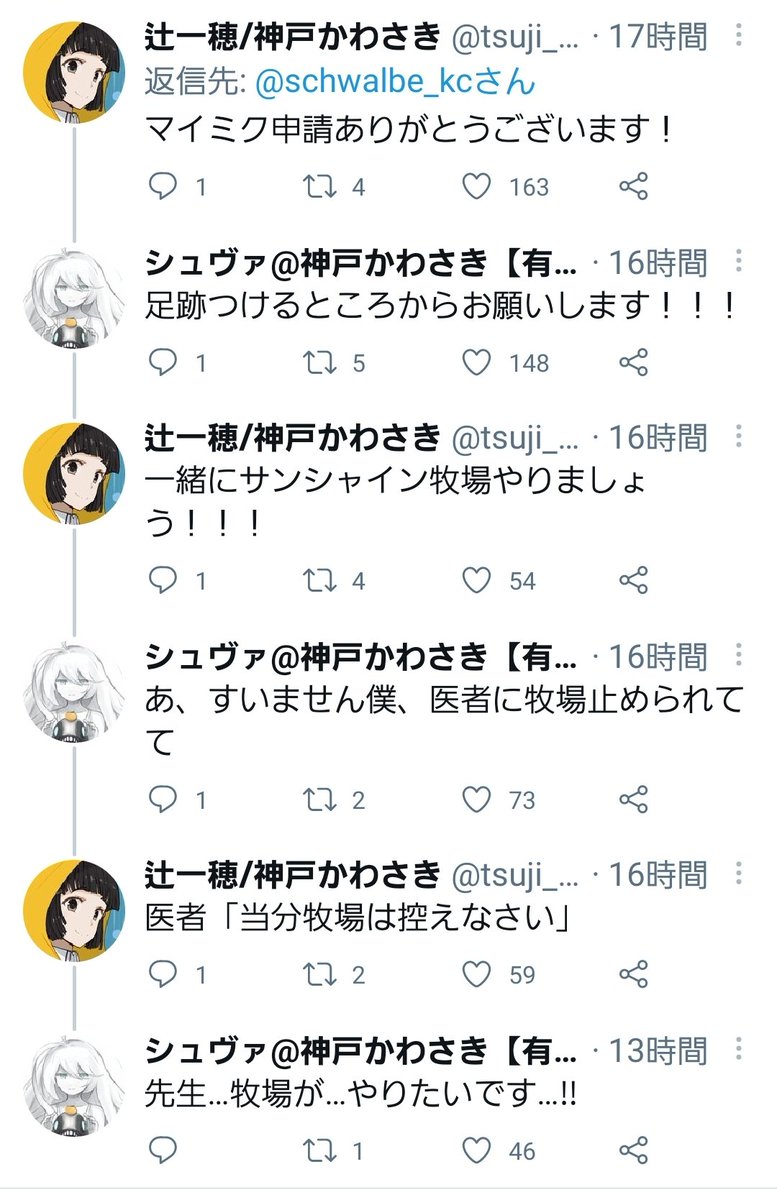Like the tweet with 163 likes

click(478, 186)
